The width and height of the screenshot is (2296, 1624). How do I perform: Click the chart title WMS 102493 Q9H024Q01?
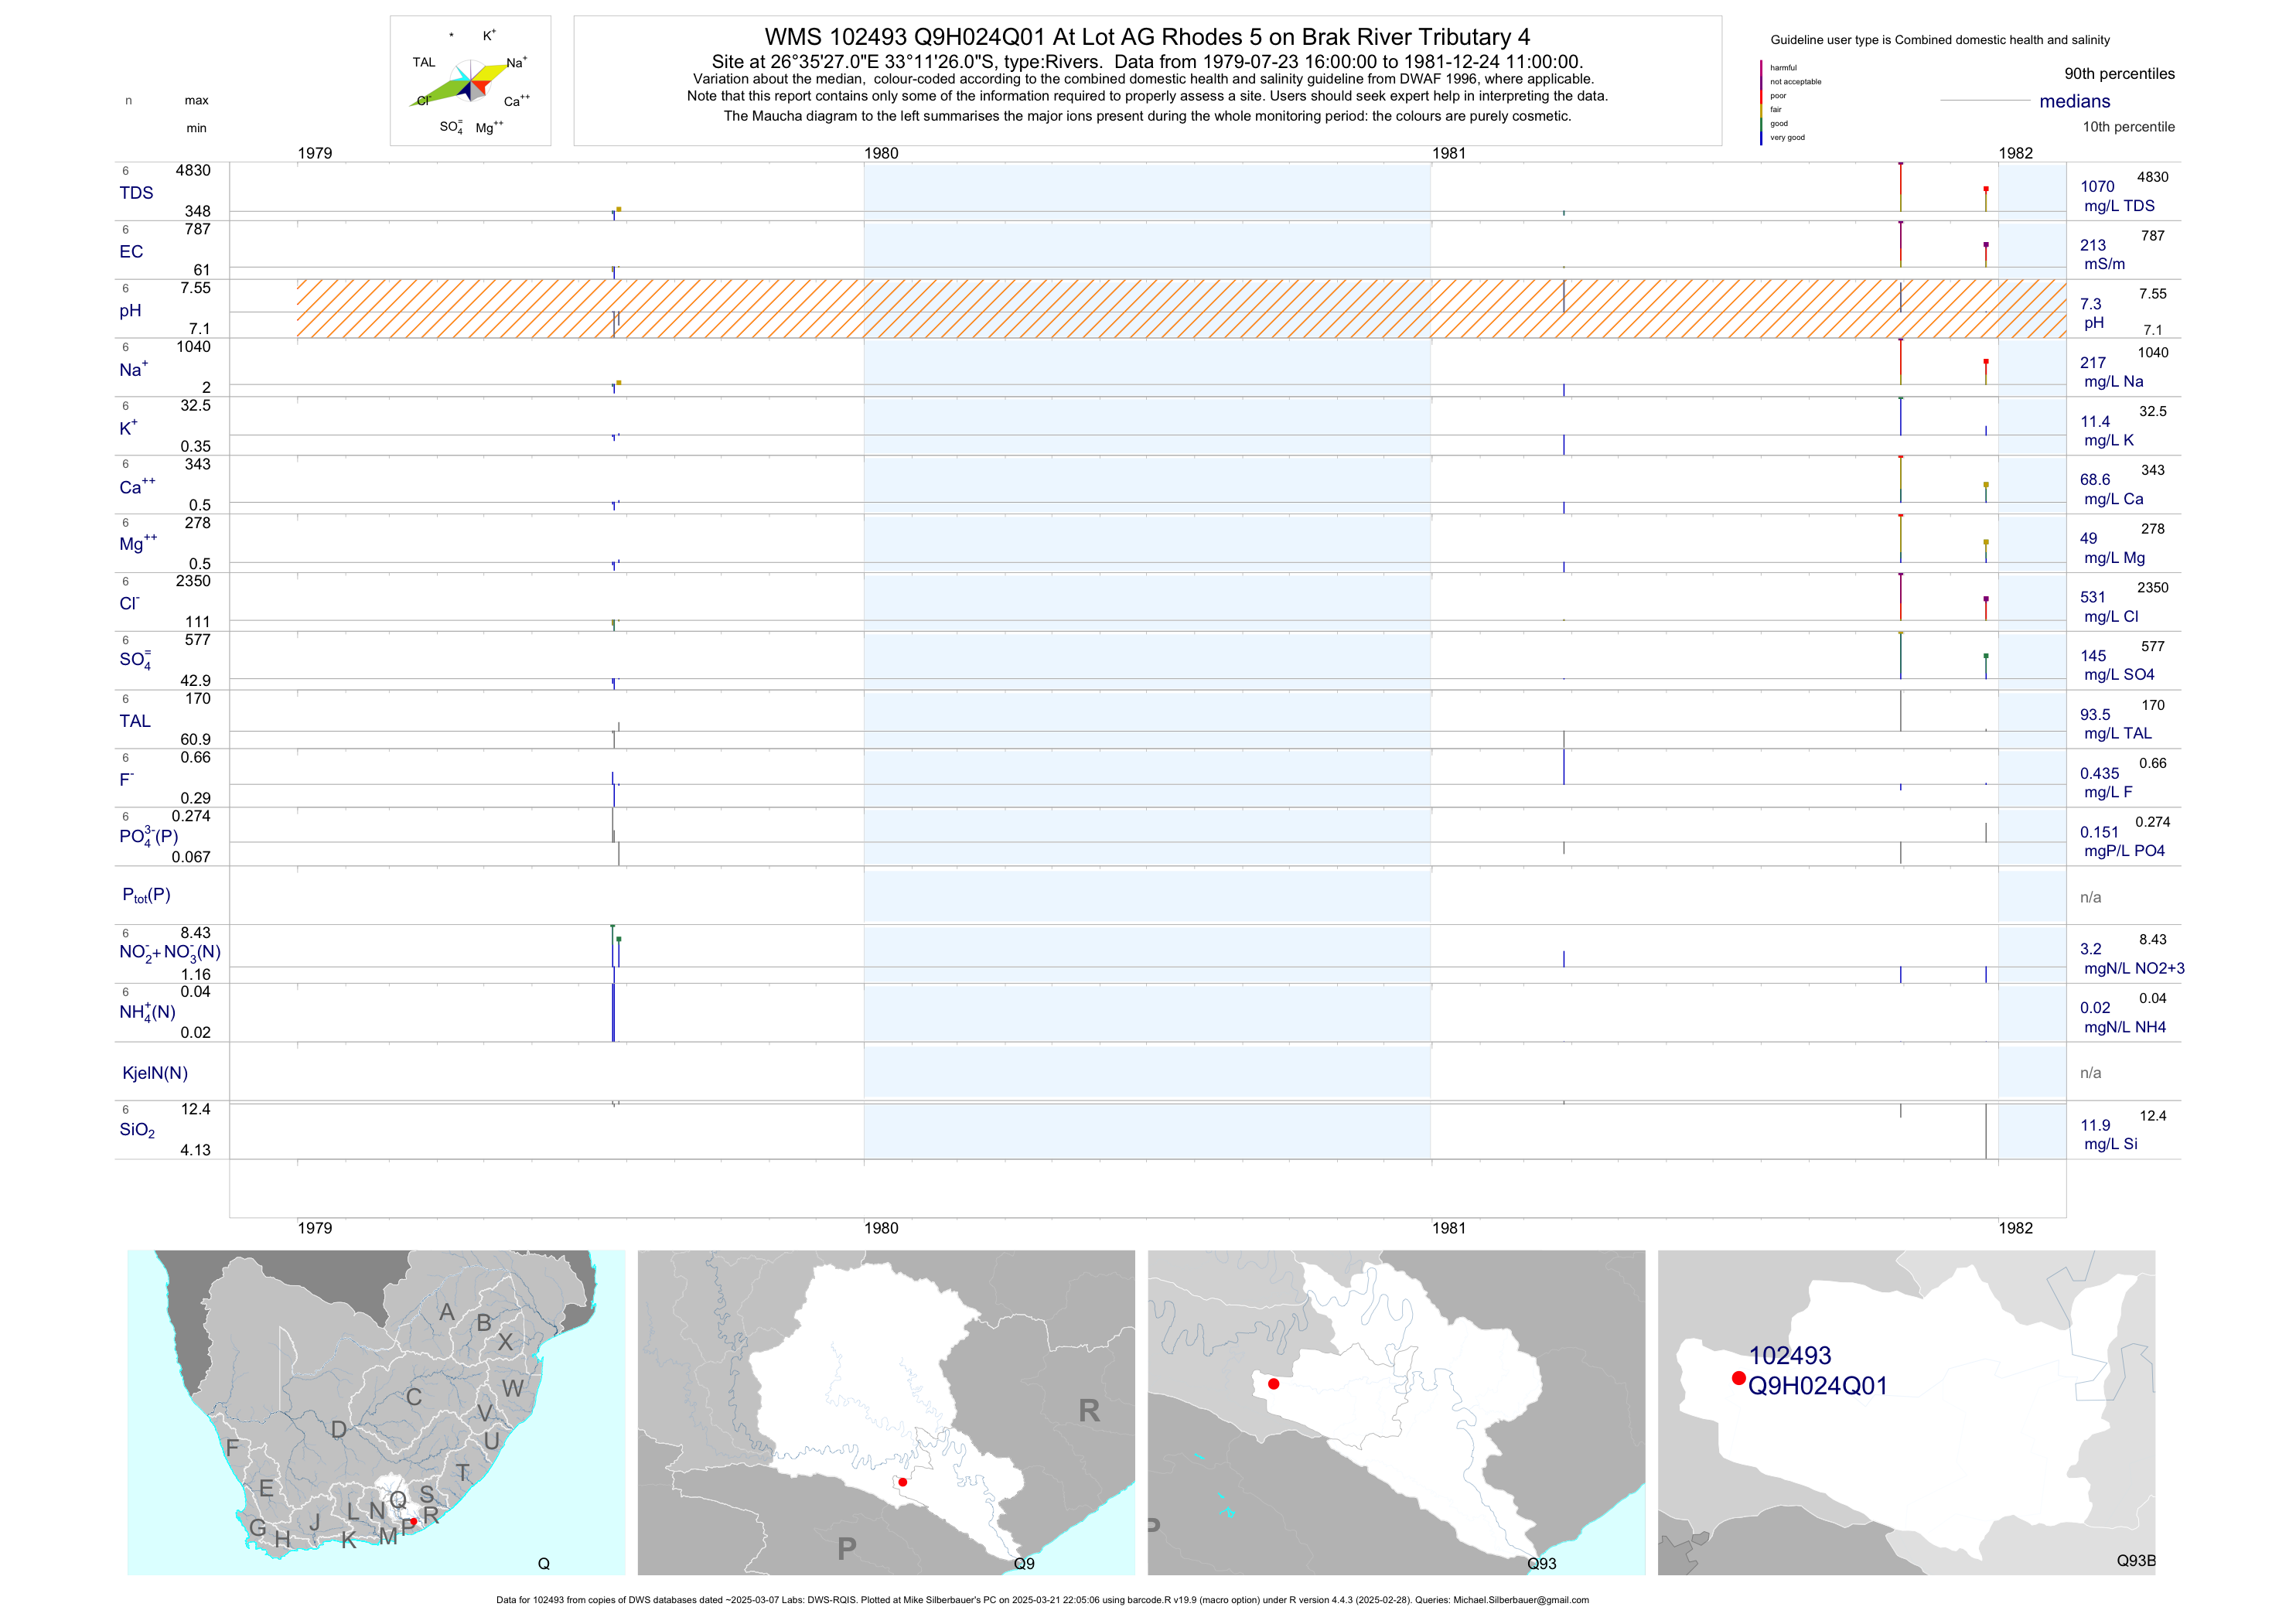point(1147,37)
